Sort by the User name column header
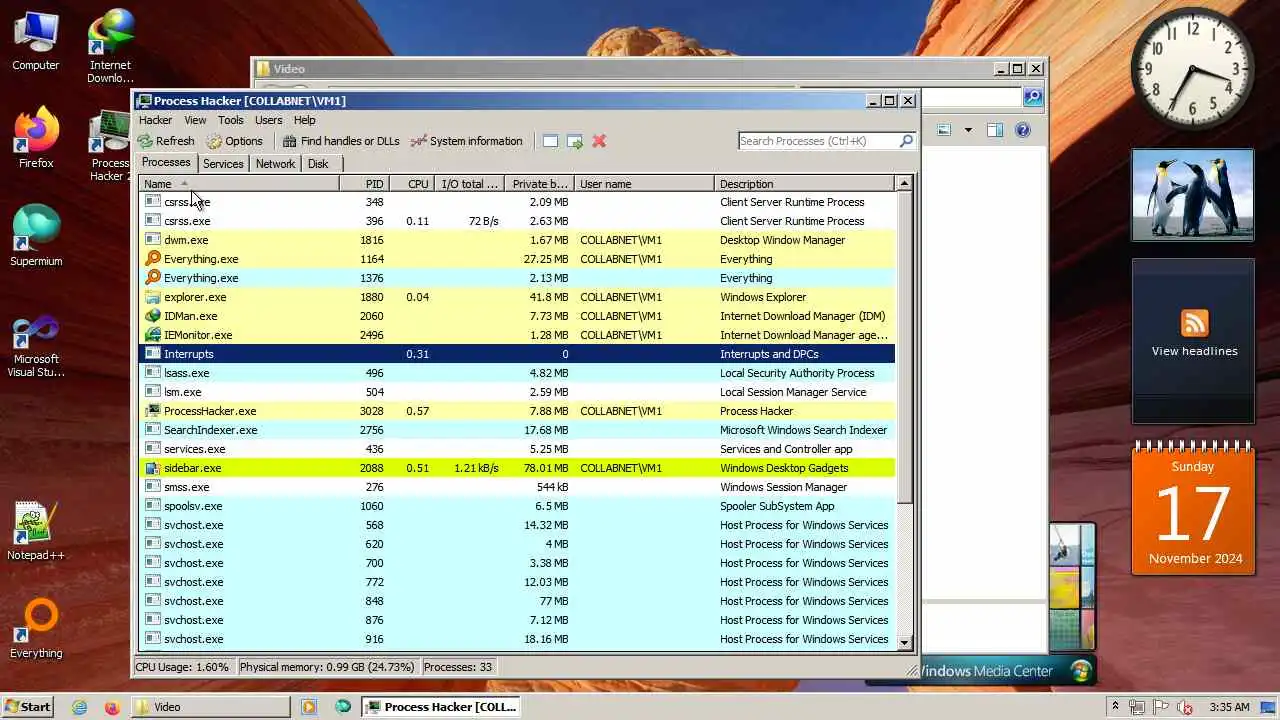The image size is (1280, 720). pos(644,184)
